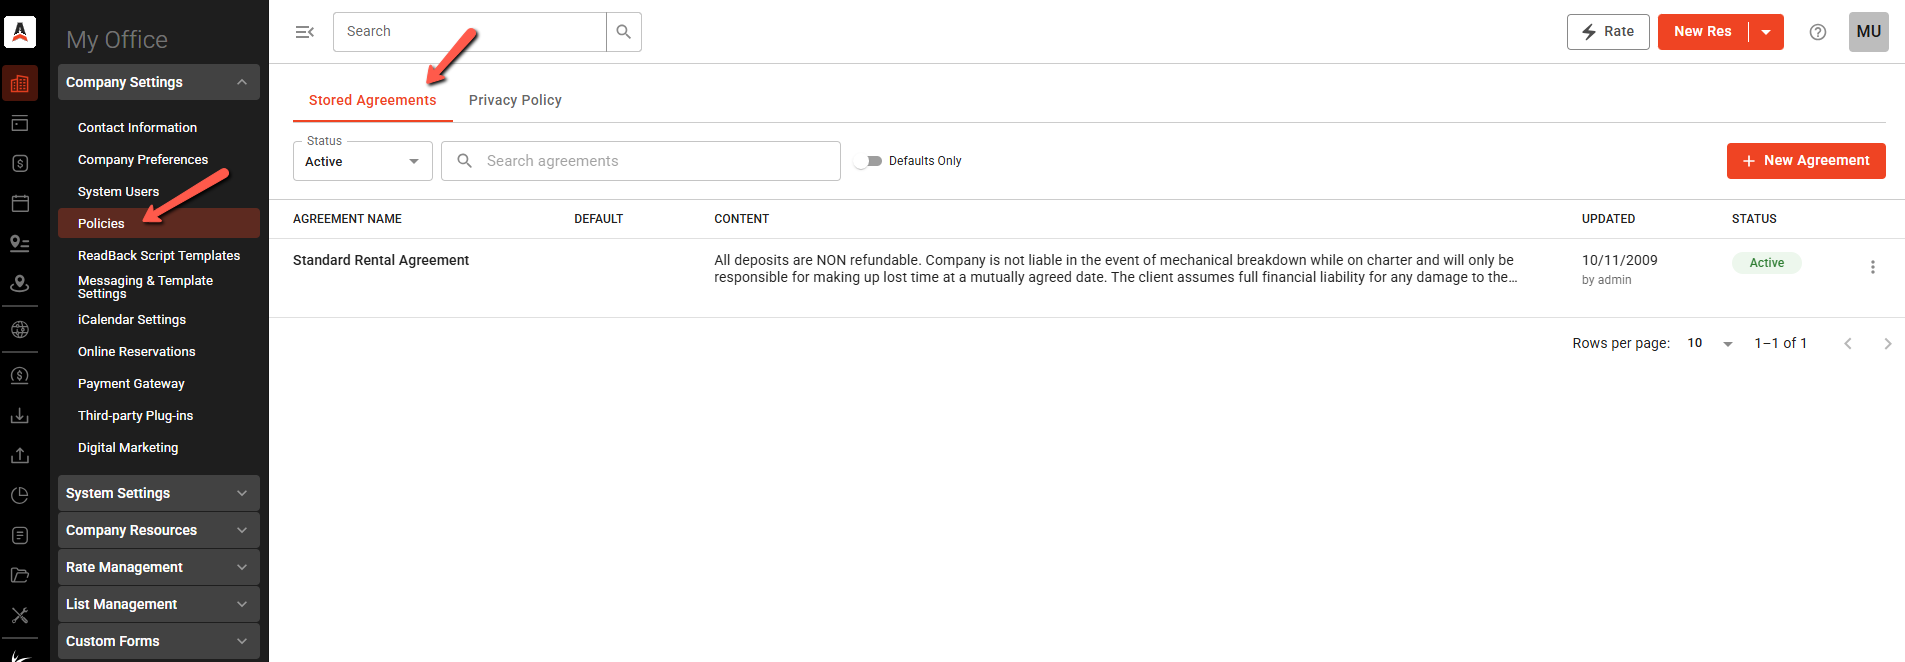Click the My Office building icon in rail
The image size is (1905, 662).
pos(20,84)
